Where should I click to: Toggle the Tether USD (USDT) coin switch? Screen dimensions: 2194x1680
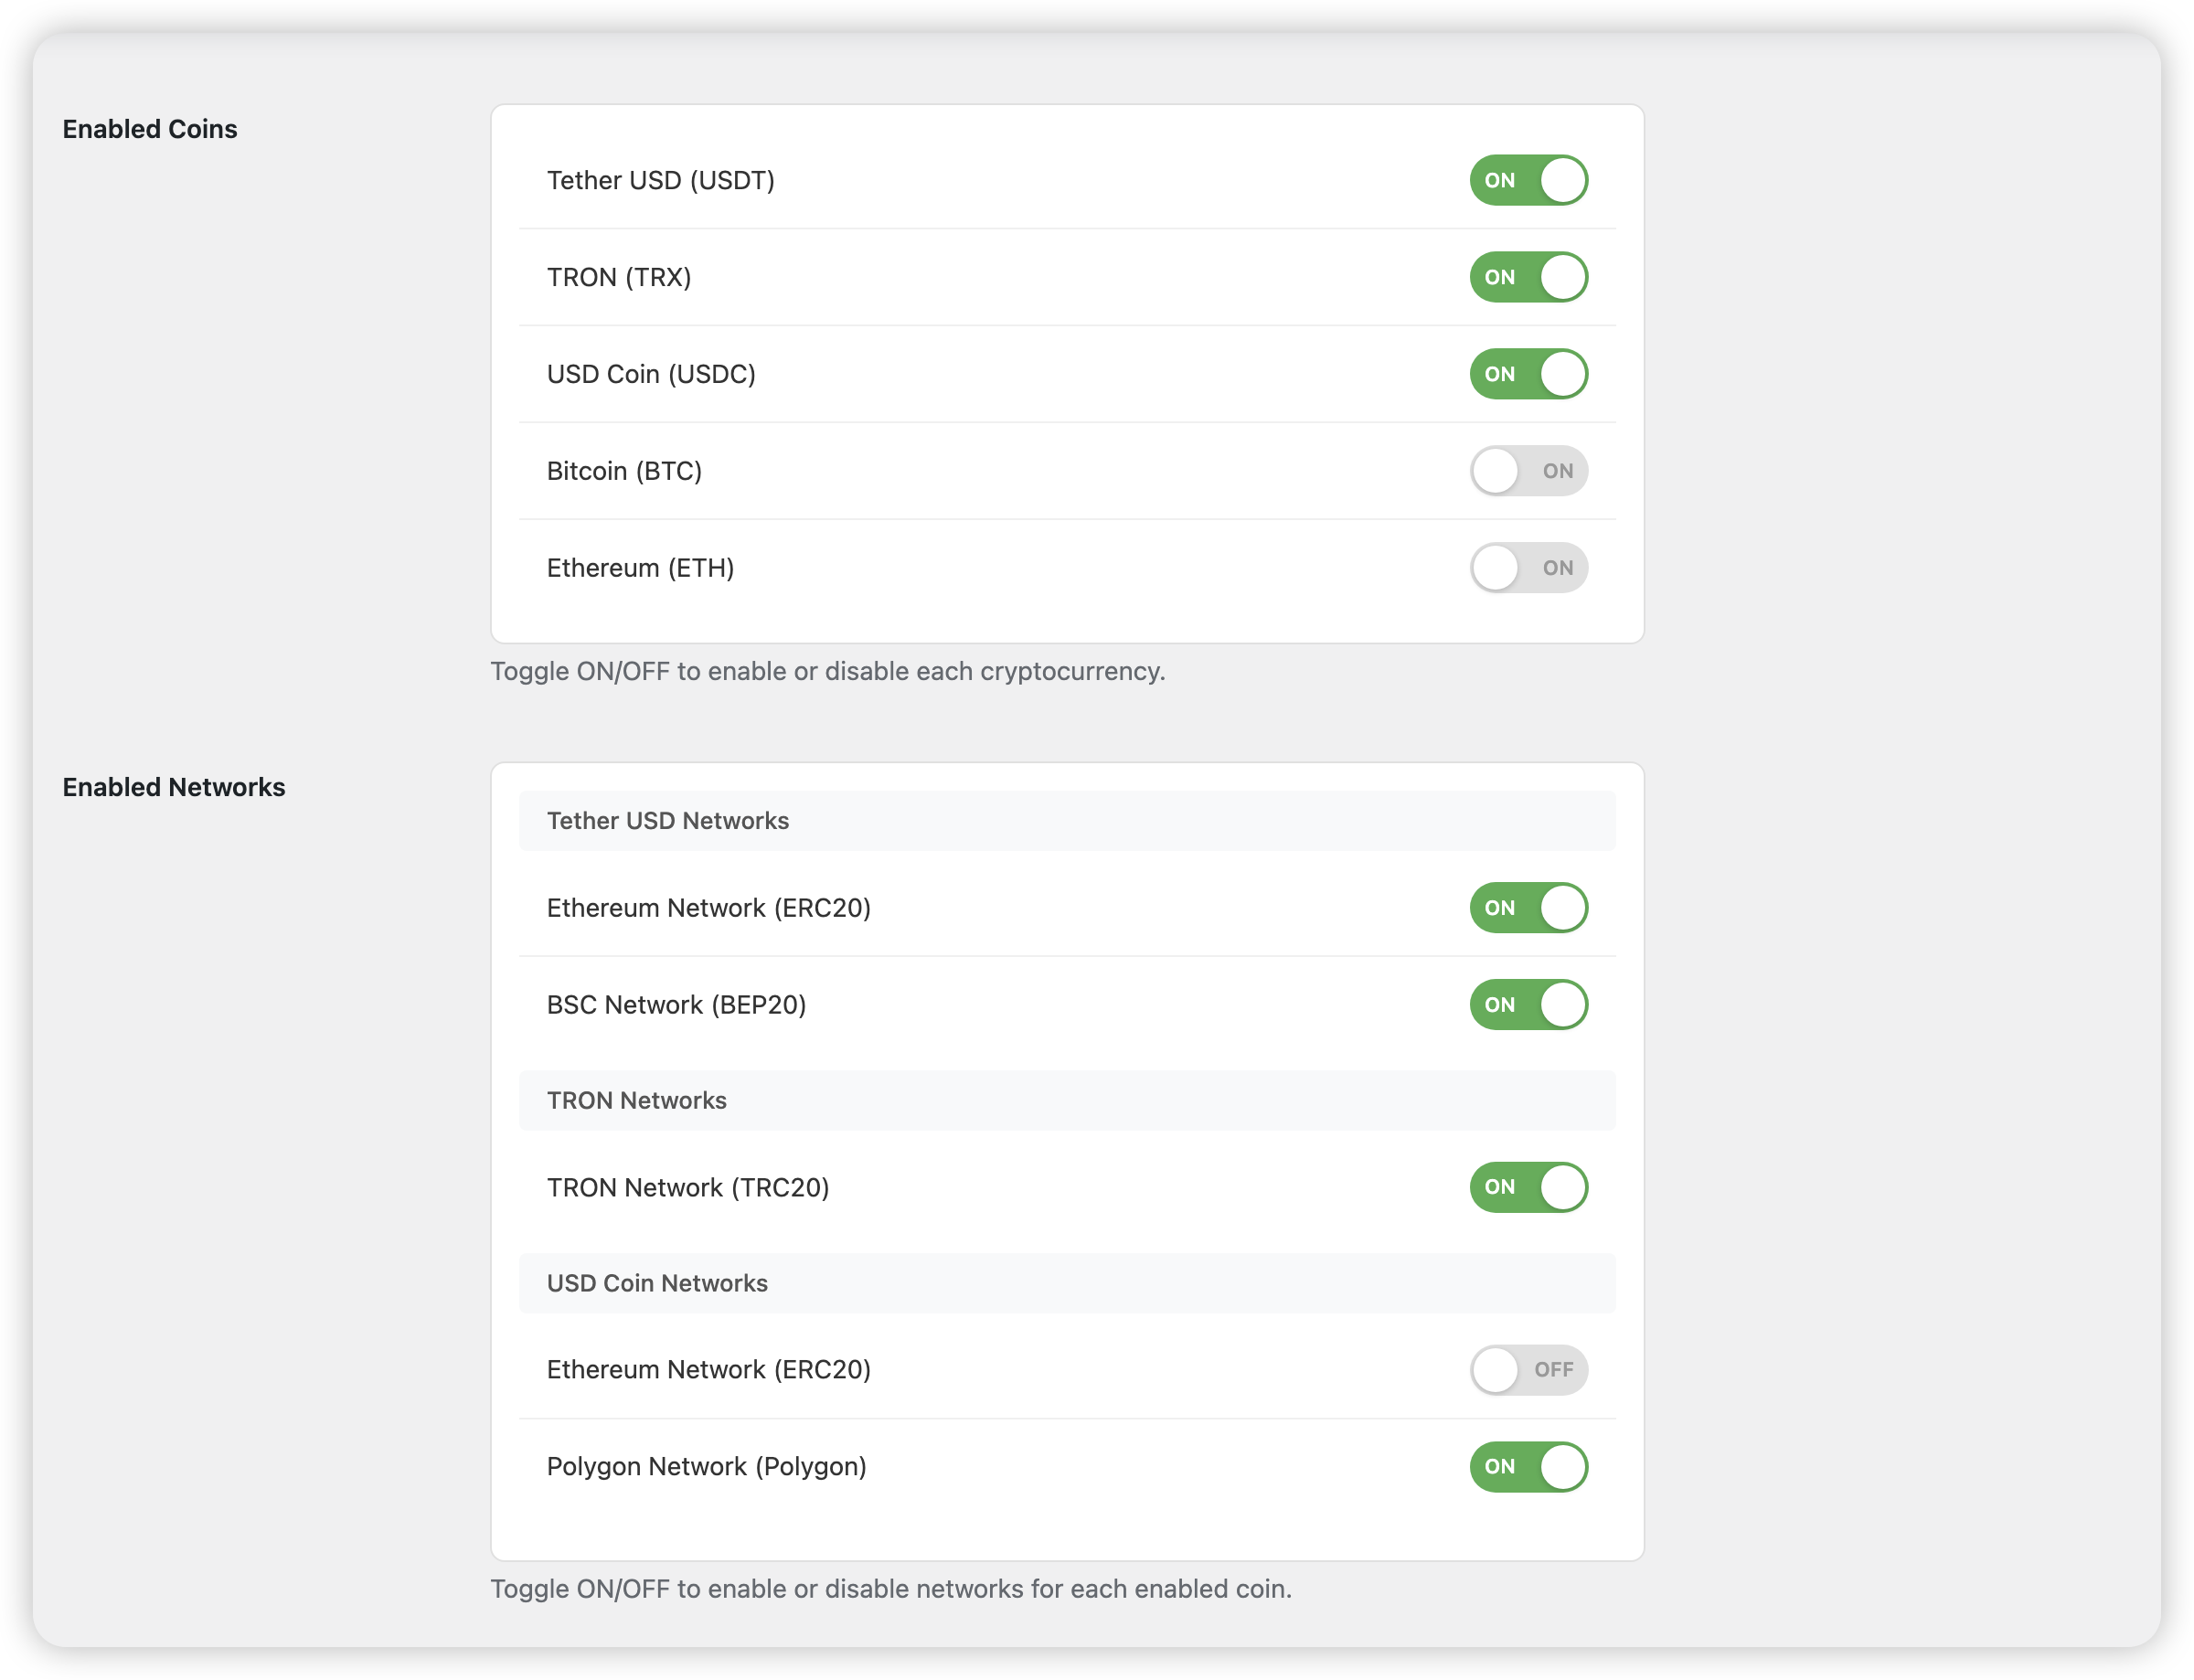[x=1528, y=180]
